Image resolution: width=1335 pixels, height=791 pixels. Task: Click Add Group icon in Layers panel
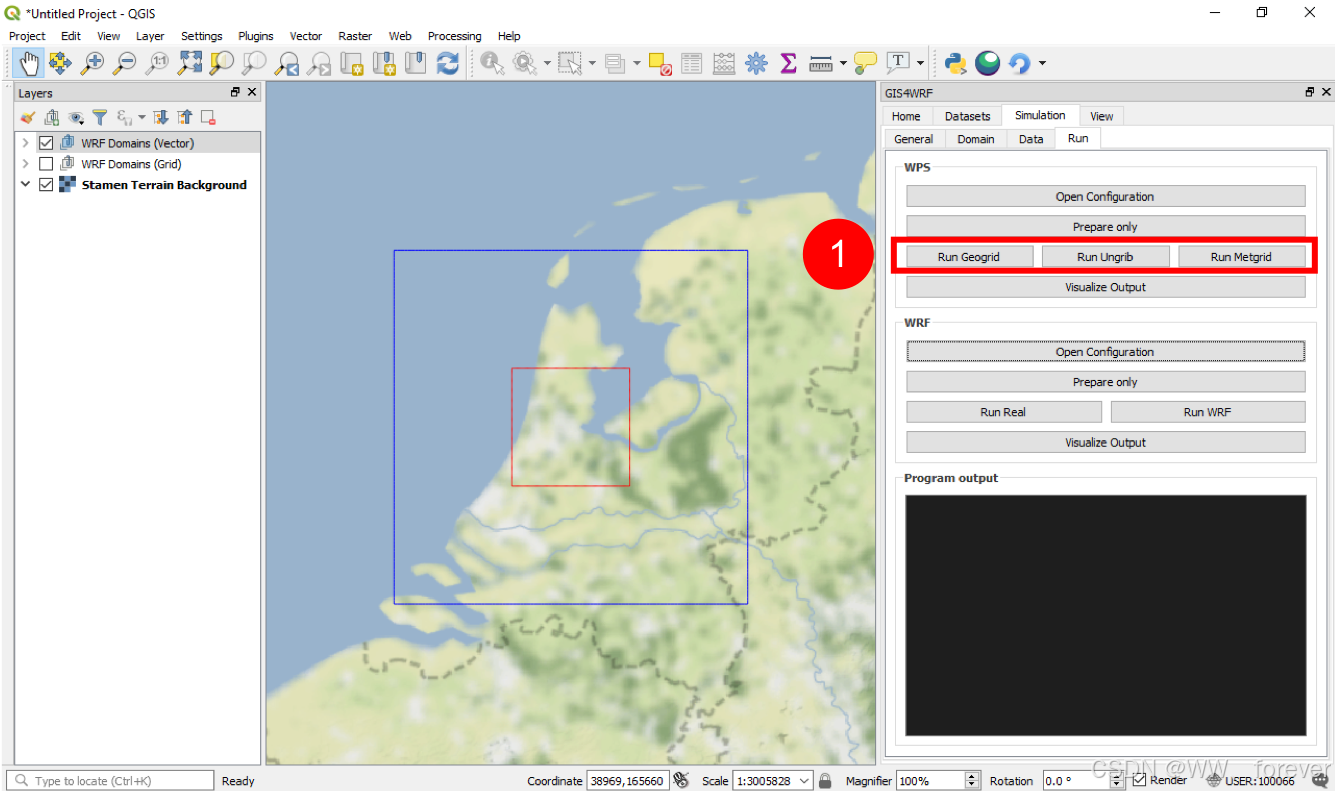tap(51, 118)
